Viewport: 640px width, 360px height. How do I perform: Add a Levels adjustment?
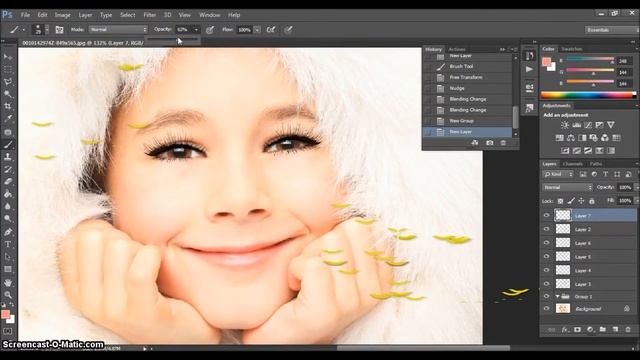pos(576,125)
